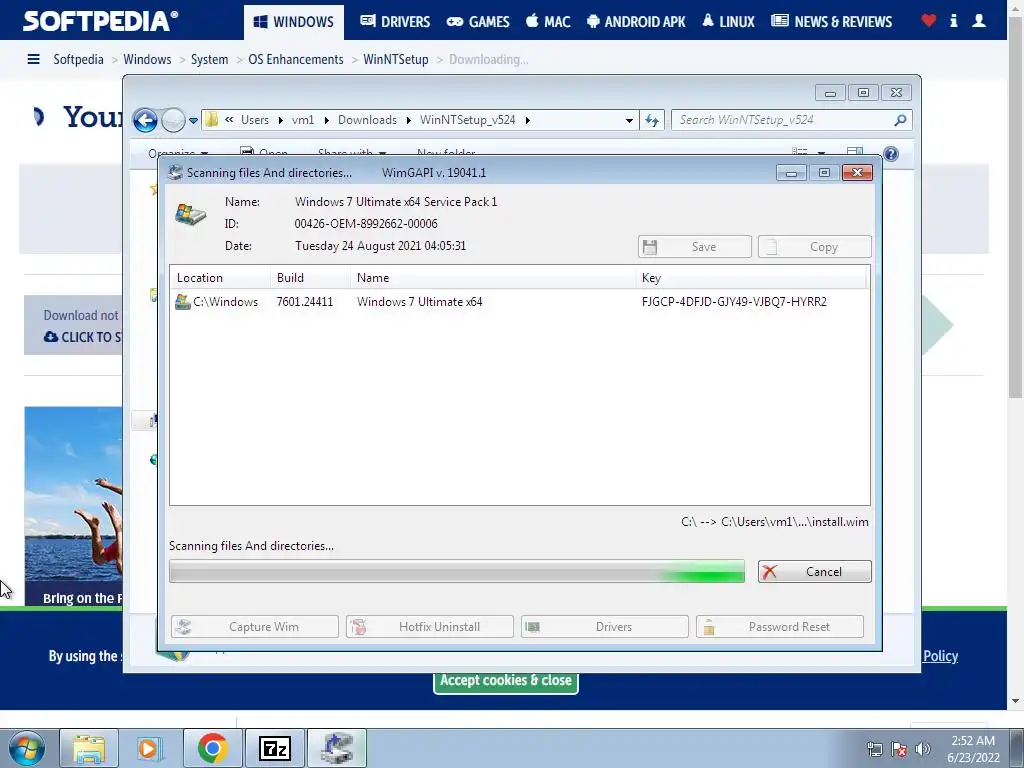1024x768 pixels.
Task: Open File Explorer from the taskbar
Action: (x=89, y=748)
